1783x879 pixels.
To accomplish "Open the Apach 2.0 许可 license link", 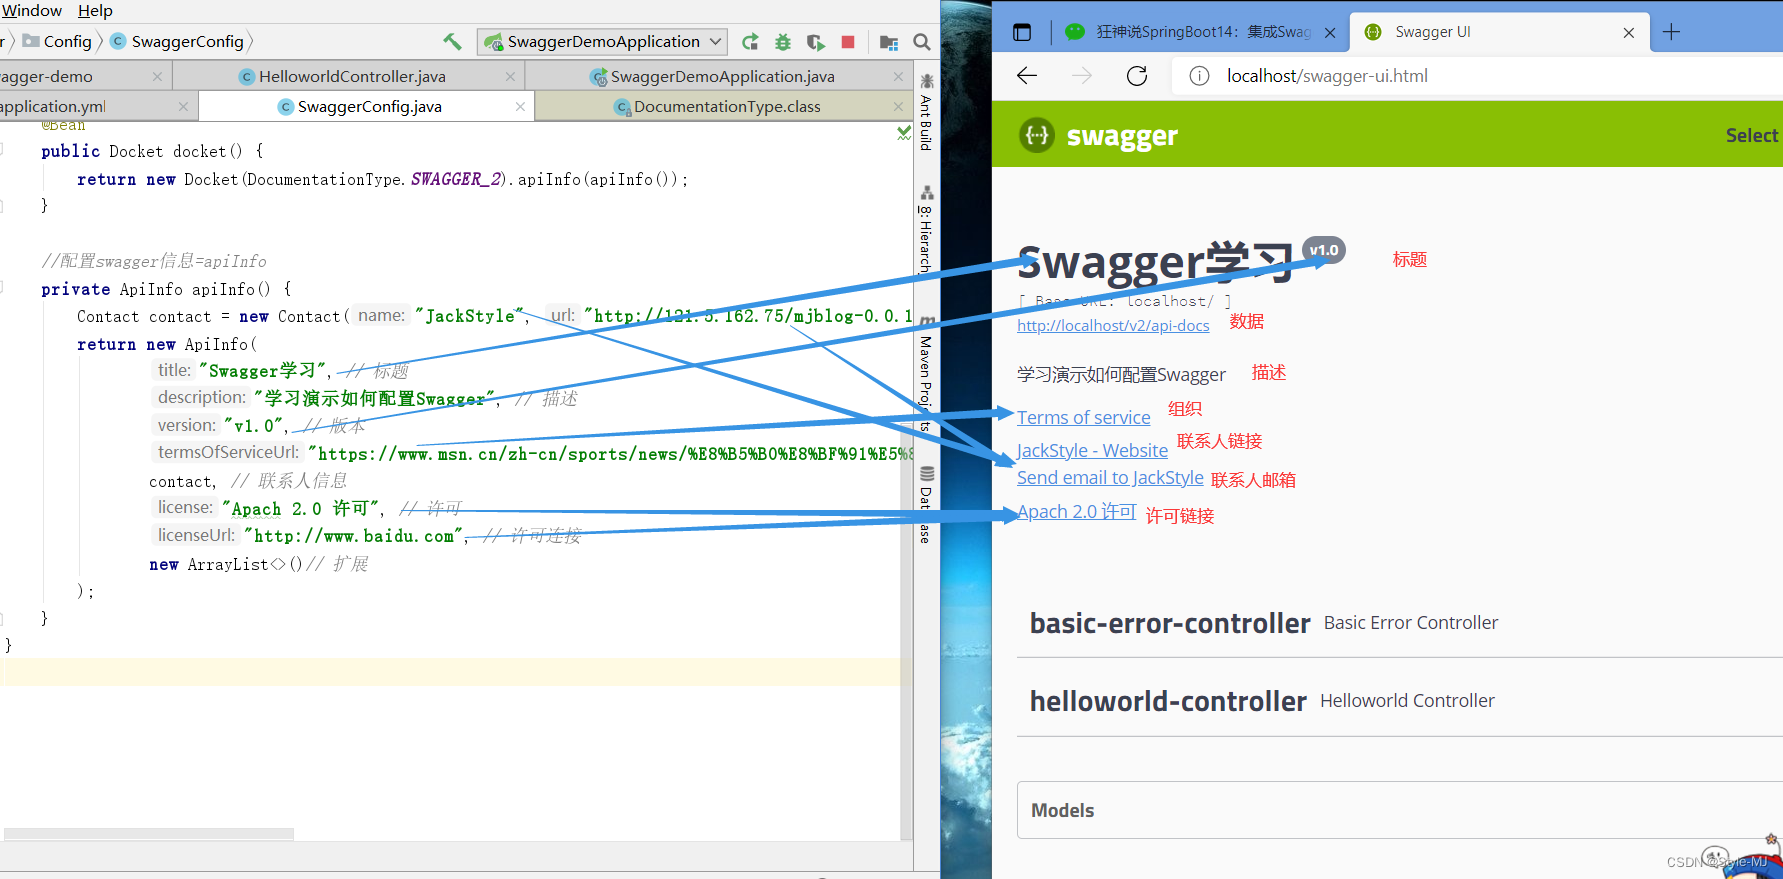I will (1077, 512).
